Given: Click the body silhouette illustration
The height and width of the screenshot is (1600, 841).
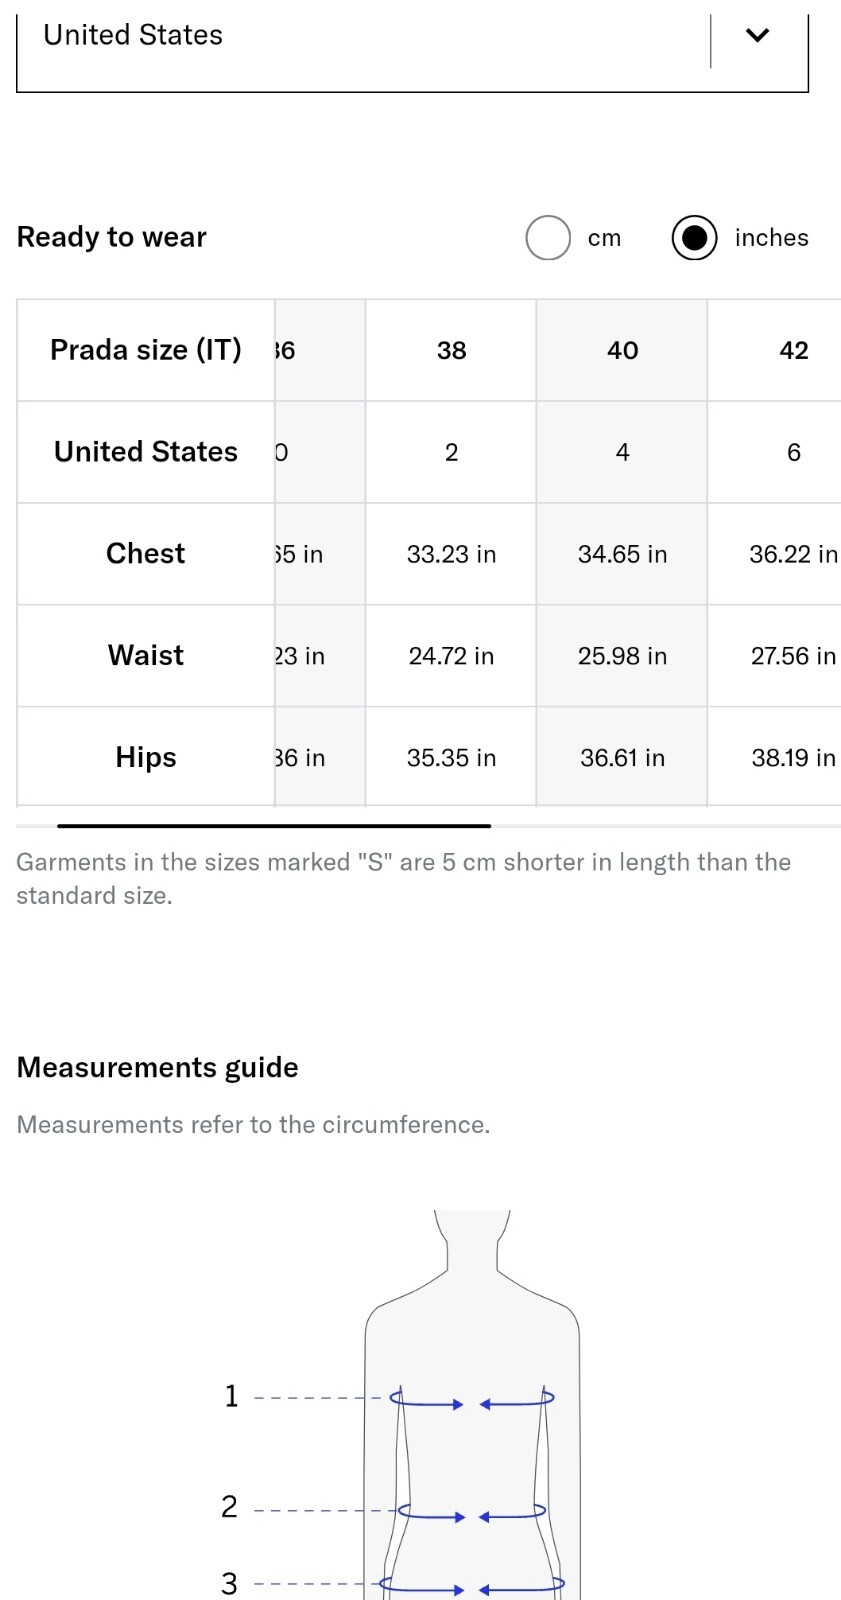Looking at the screenshot, I should tap(472, 1405).
